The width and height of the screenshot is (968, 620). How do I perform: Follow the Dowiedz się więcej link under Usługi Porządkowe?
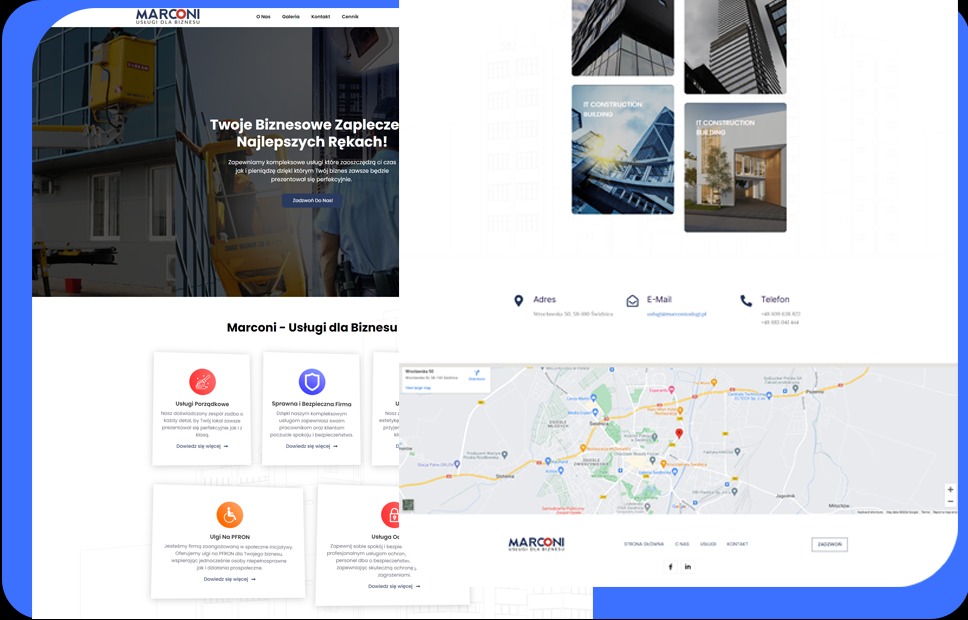[201, 445]
